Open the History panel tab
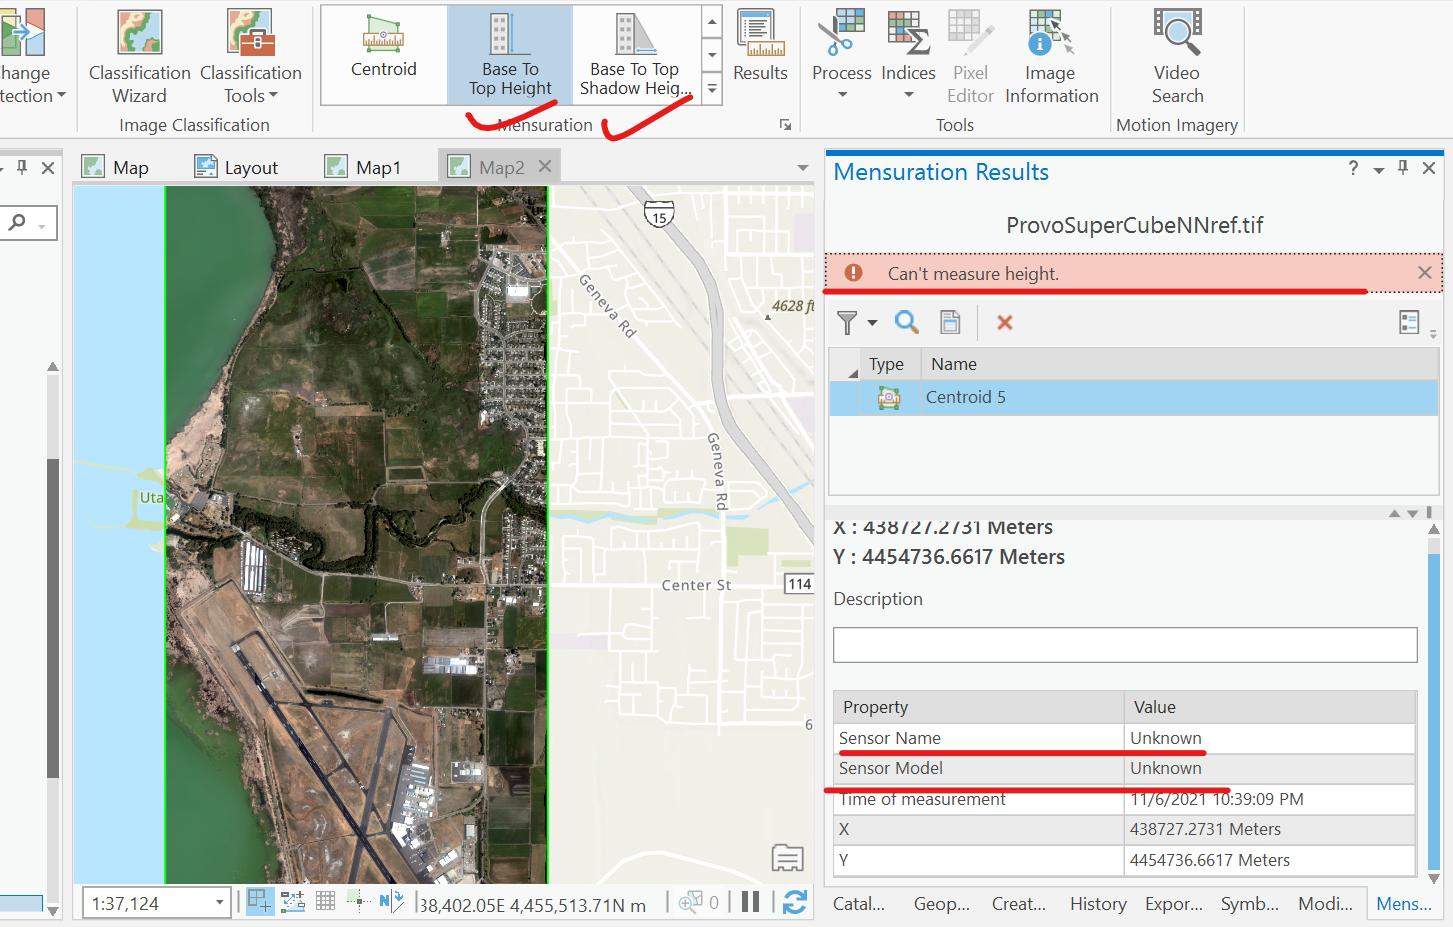 pyautogui.click(x=1096, y=903)
